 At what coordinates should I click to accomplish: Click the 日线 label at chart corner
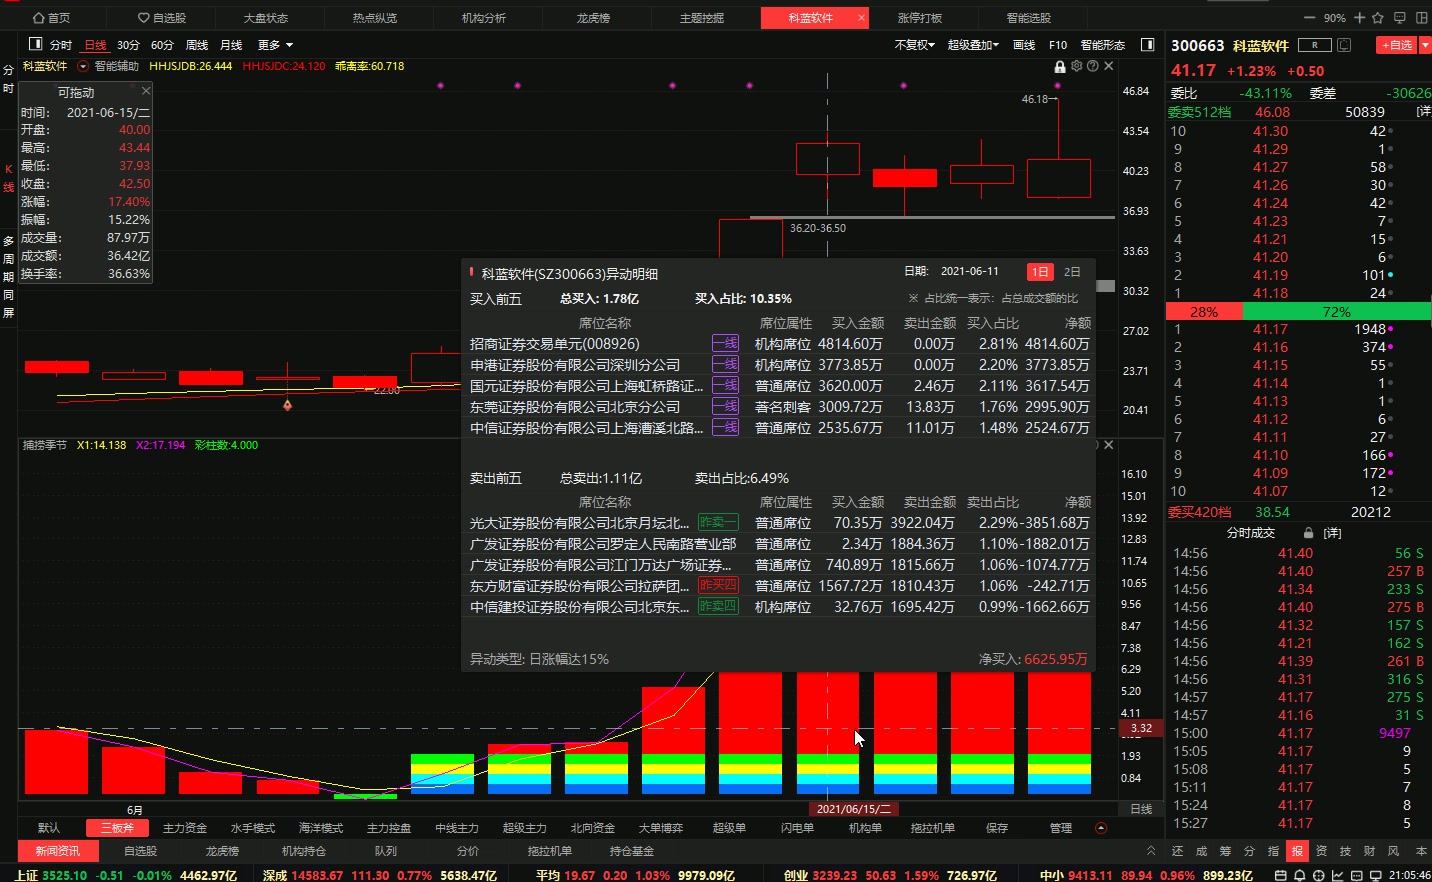pos(1141,809)
